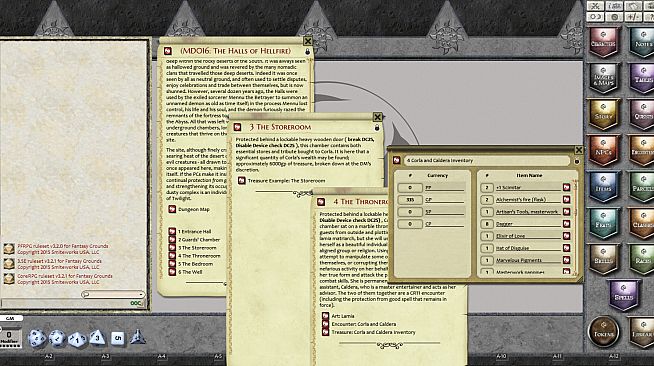Open the 3 The Storeroom link

tap(197, 248)
